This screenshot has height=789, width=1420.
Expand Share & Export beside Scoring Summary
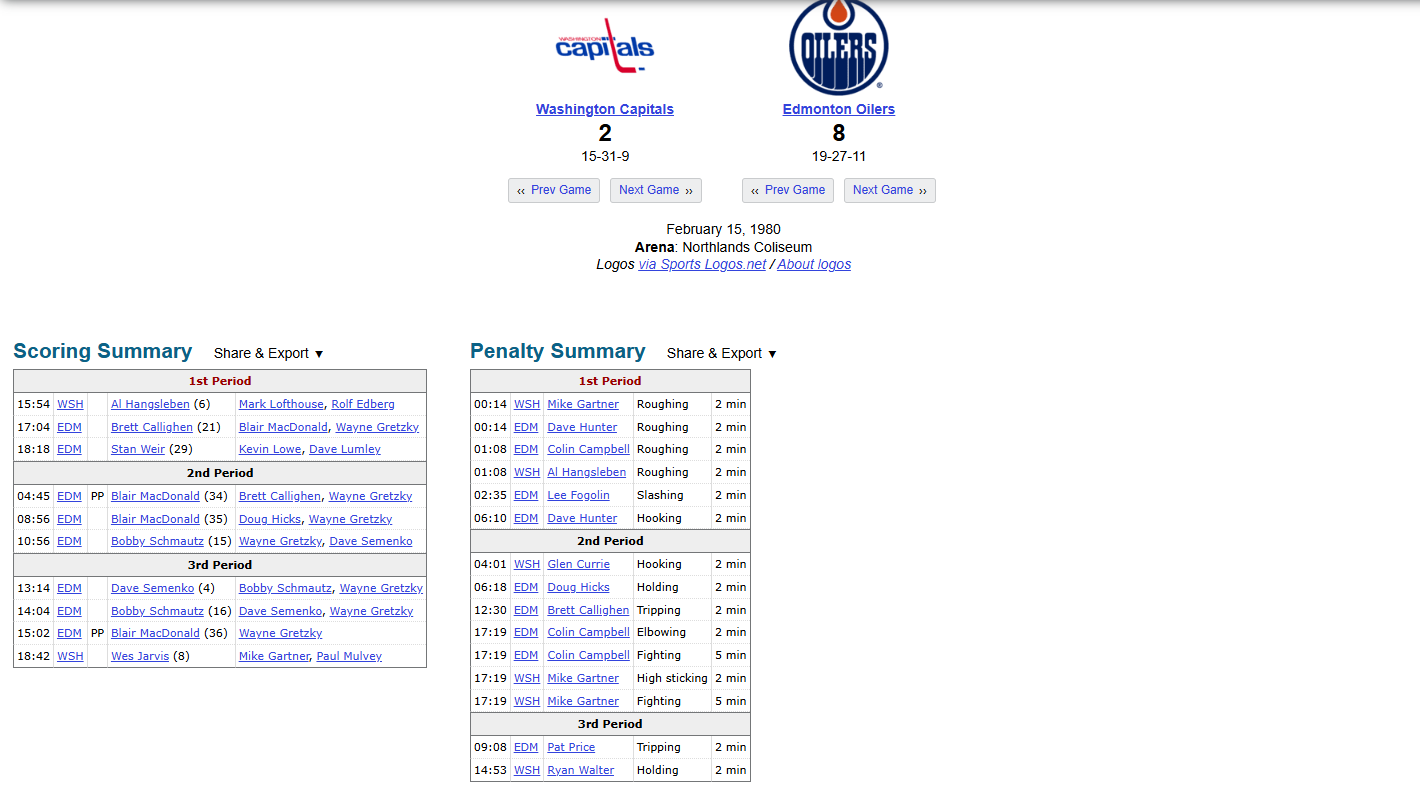click(269, 353)
